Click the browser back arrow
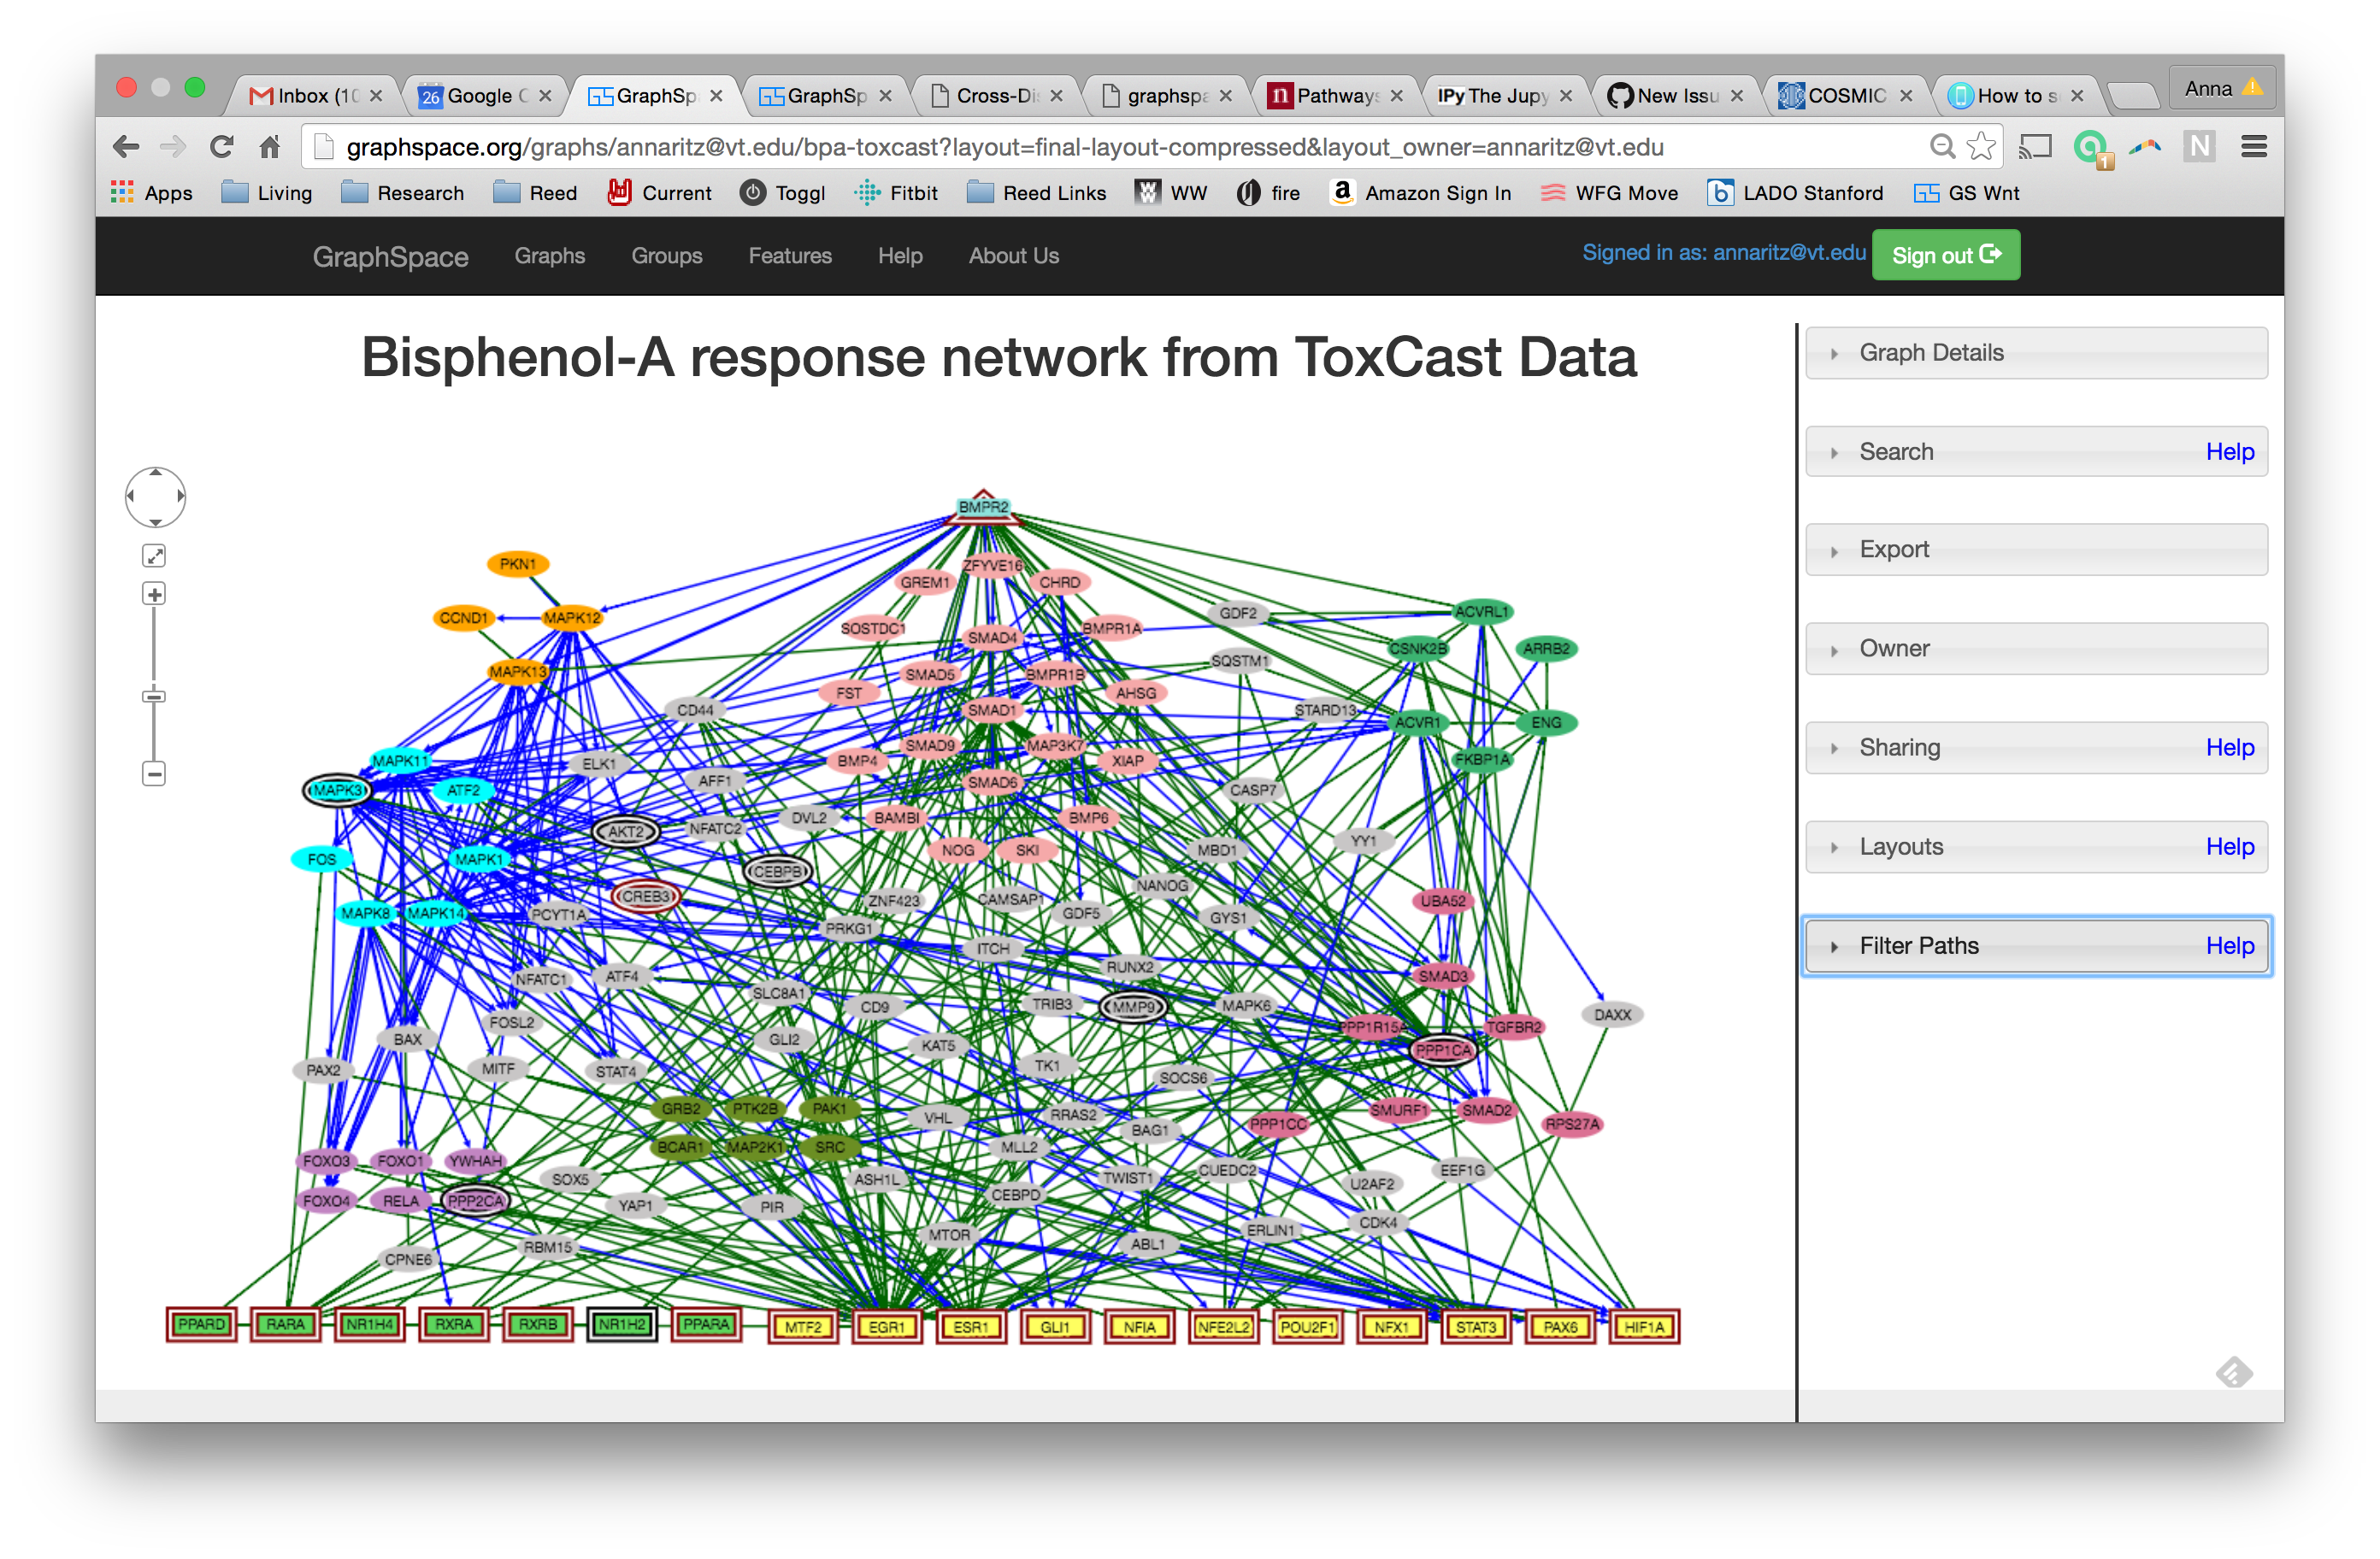This screenshot has width=2380, height=1559. (x=127, y=148)
